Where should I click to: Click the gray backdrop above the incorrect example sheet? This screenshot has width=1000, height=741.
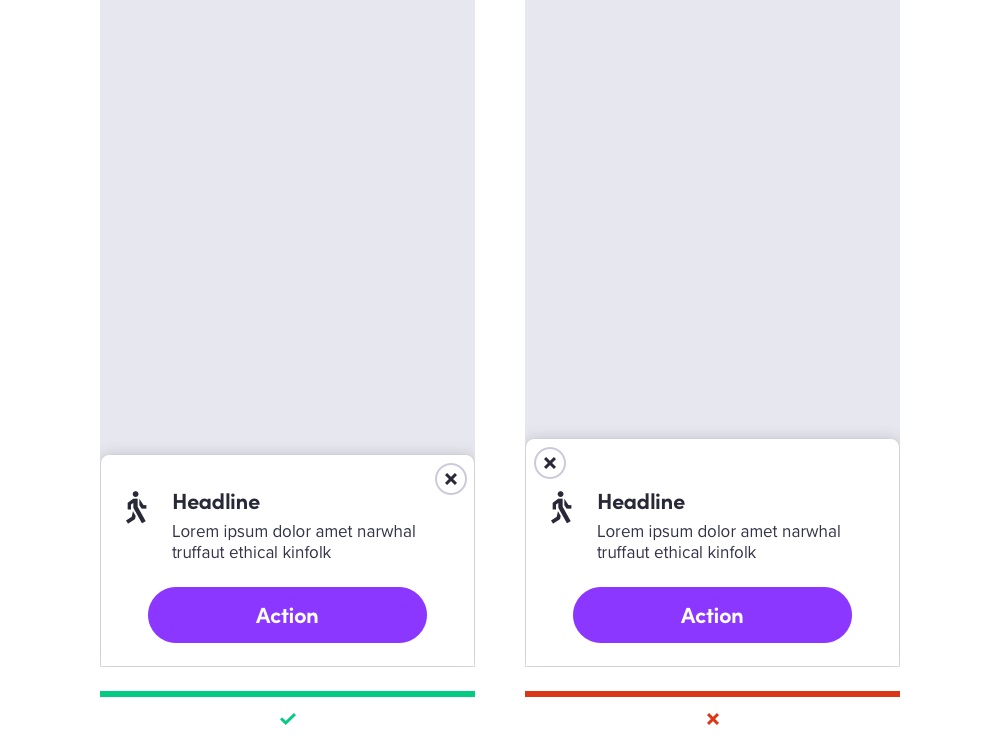712,220
